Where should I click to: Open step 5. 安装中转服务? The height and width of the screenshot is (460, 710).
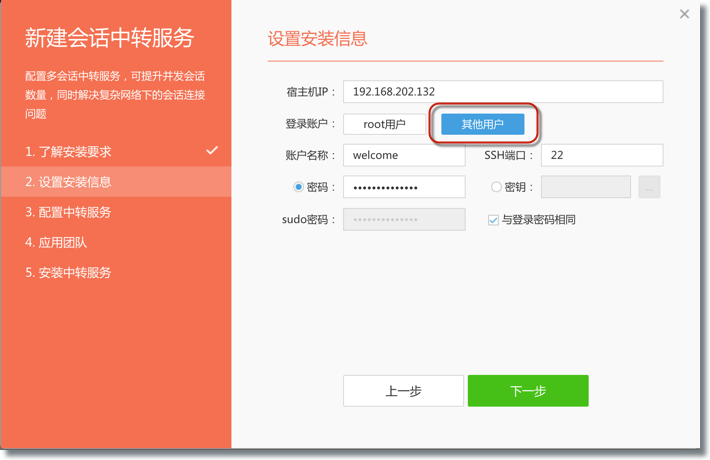point(69,272)
